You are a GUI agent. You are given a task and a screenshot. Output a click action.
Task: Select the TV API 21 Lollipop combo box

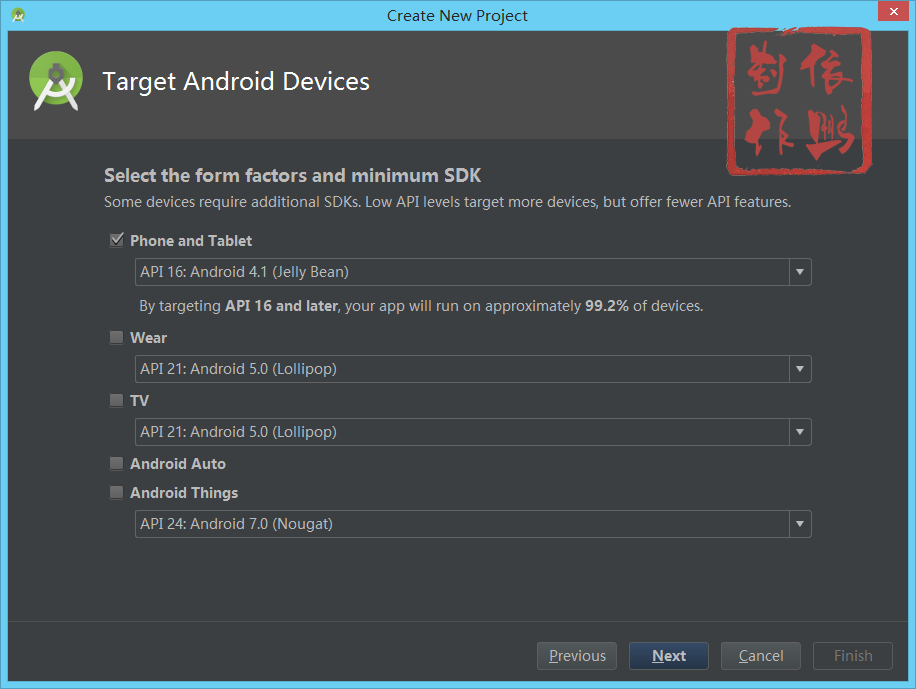[x=473, y=432]
